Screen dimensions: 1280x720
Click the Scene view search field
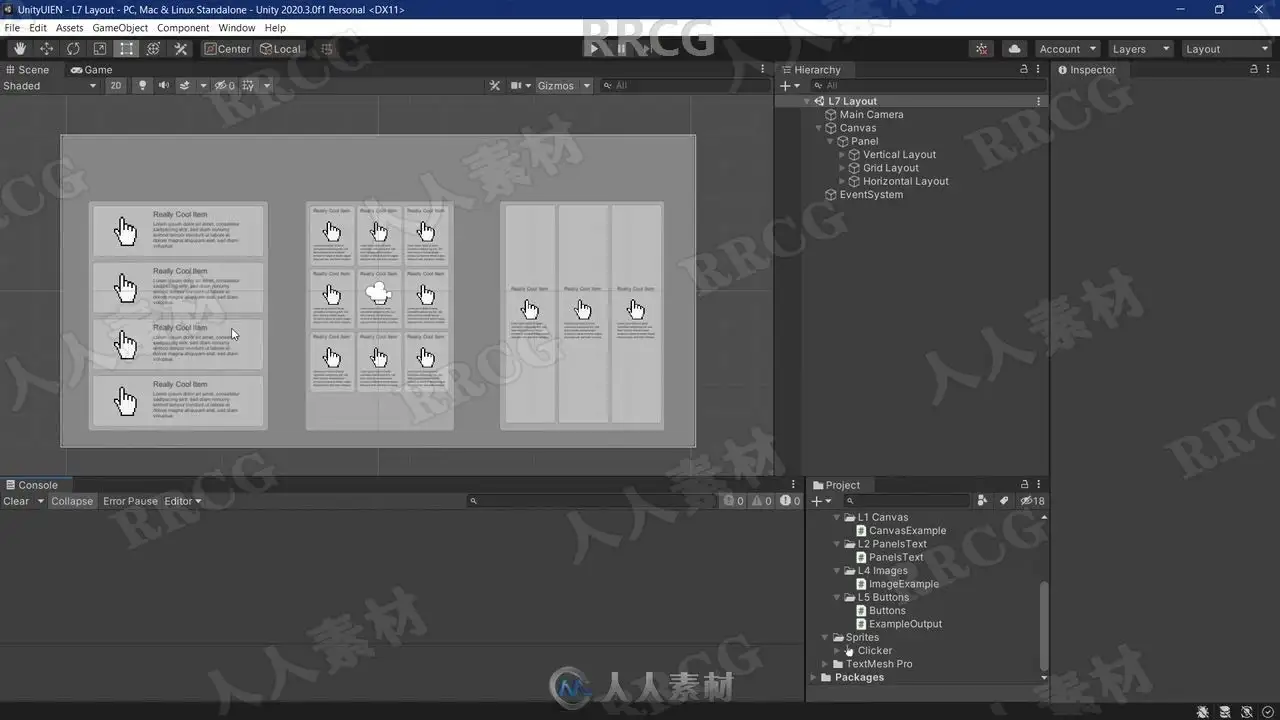click(x=684, y=86)
